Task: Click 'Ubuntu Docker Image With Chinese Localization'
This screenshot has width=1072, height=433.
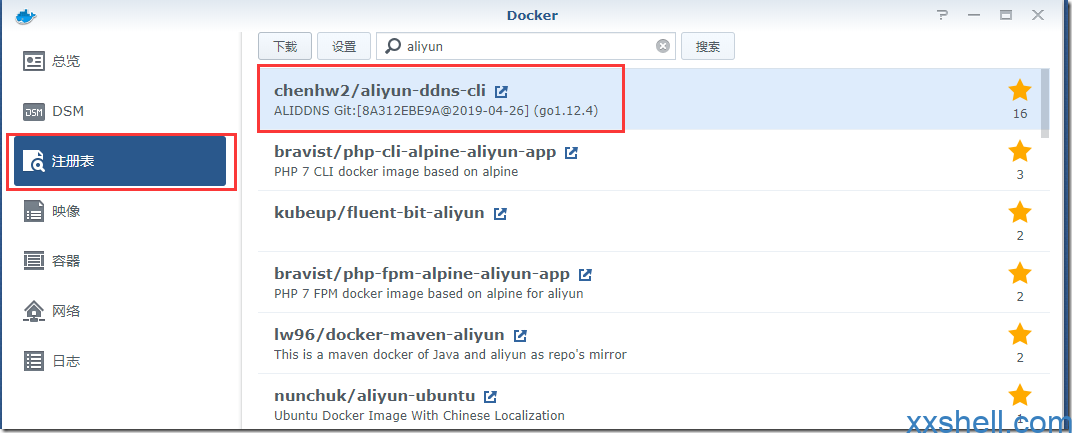Action: pyautogui.click(x=419, y=416)
